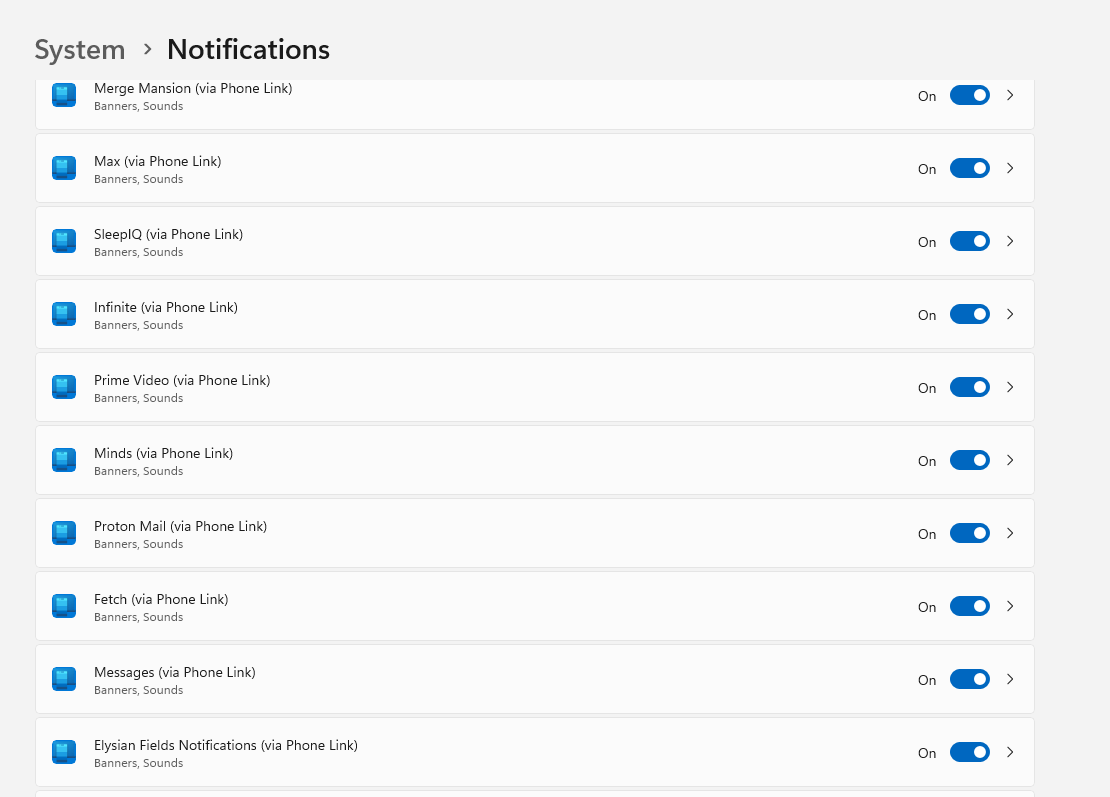Click "Banners, Sounds" under Max
The width and height of the screenshot is (1110, 797).
point(139,179)
